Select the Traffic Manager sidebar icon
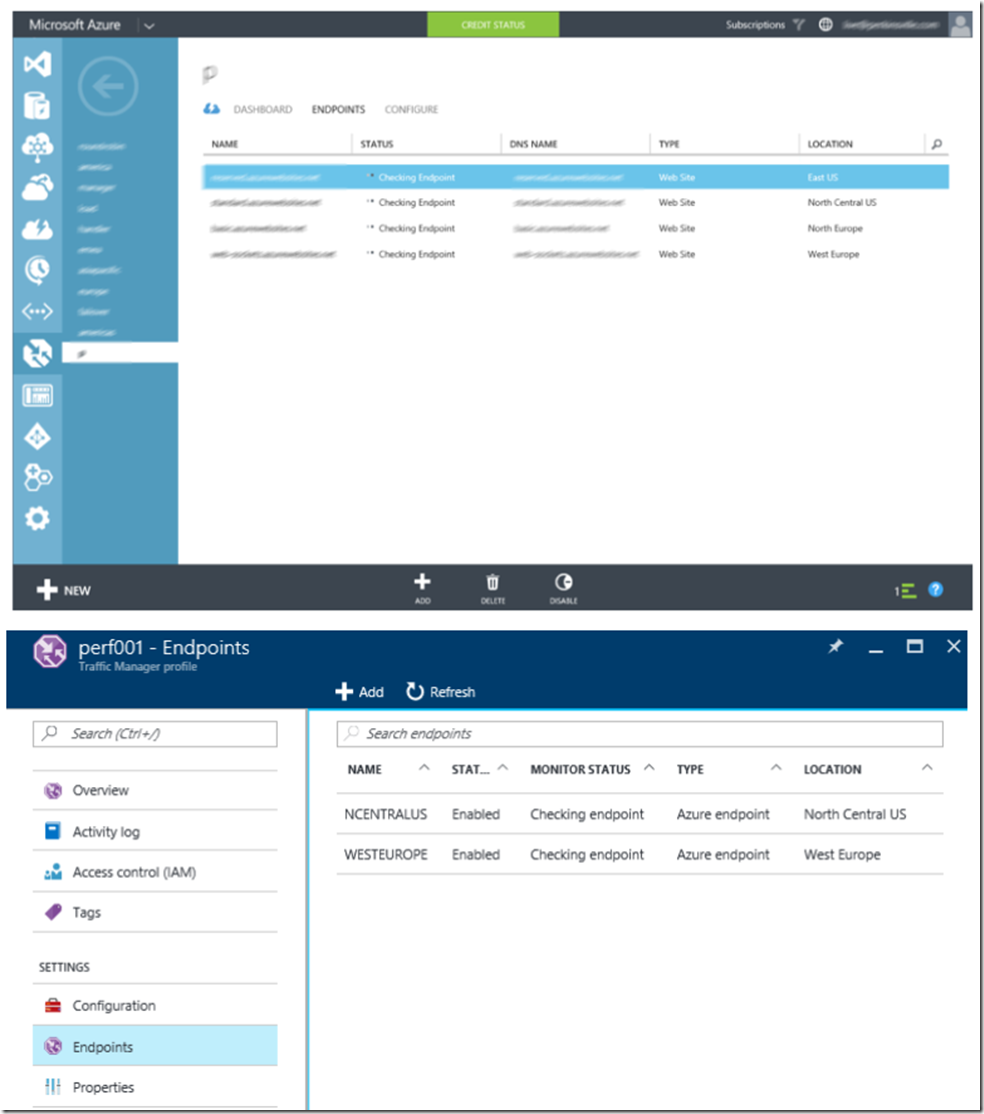 37,353
